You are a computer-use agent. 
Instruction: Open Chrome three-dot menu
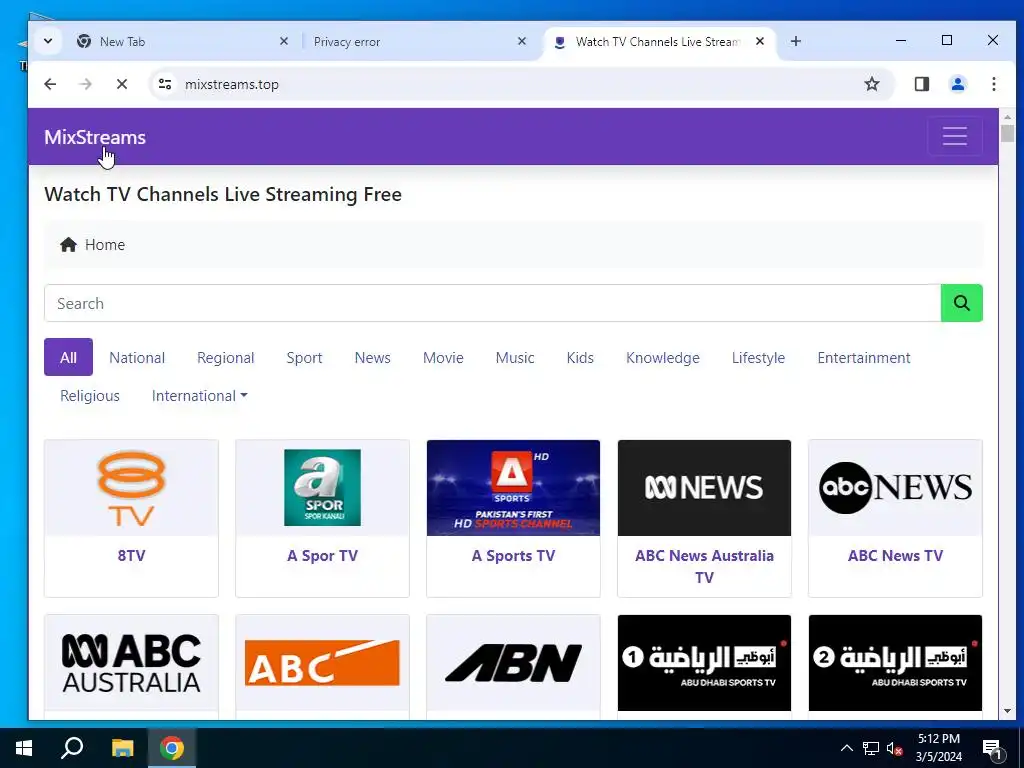(993, 84)
